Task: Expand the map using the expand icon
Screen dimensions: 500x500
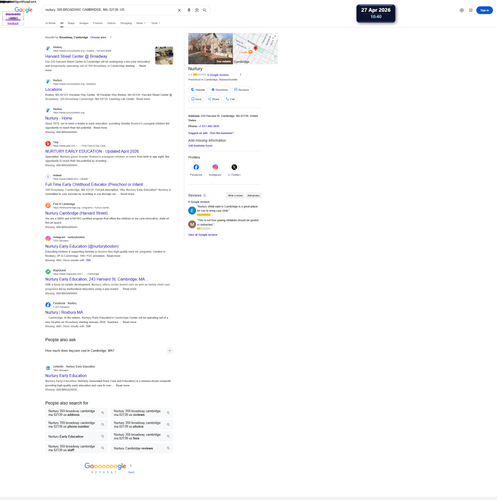Action: pos(275,36)
